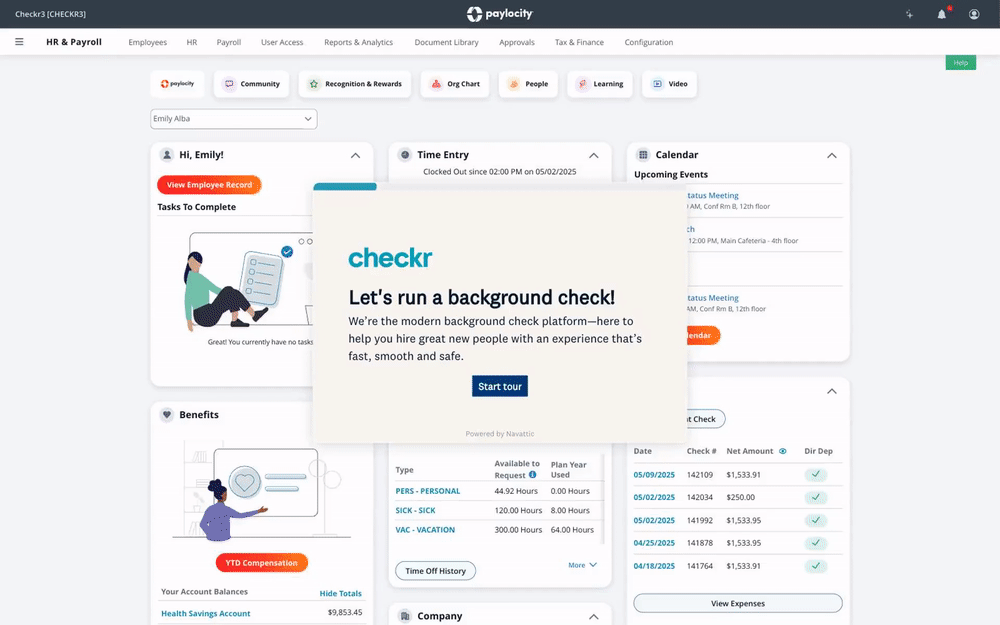
Task: Click the Hide Totals link
Action: coord(341,593)
